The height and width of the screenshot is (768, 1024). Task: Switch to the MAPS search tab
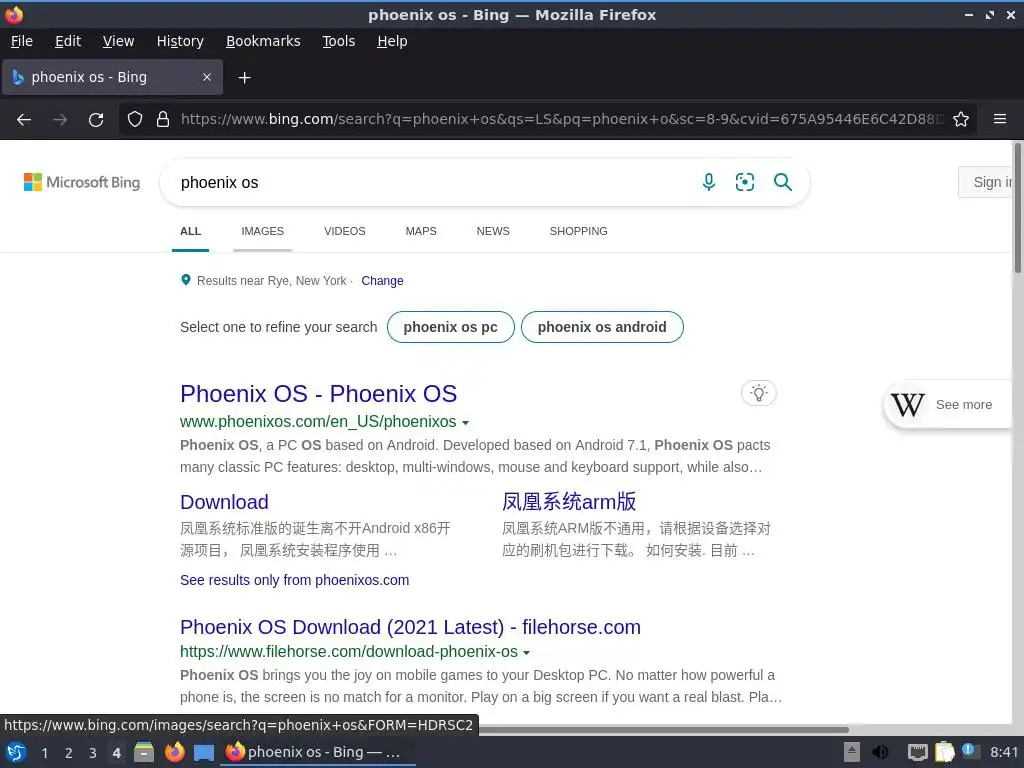pyautogui.click(x=421, y=231)
